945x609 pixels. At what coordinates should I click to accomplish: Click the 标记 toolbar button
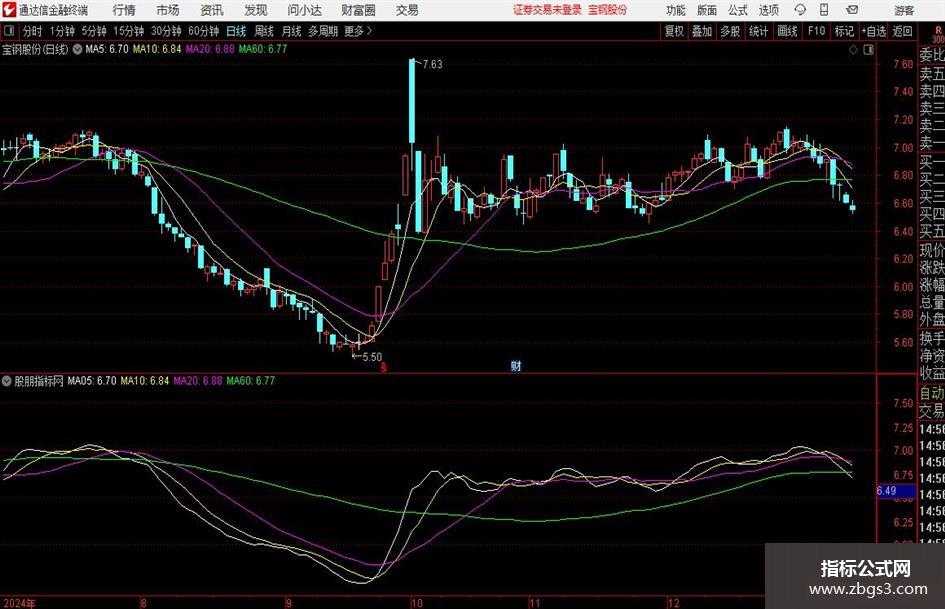click(x=844, y=31)
